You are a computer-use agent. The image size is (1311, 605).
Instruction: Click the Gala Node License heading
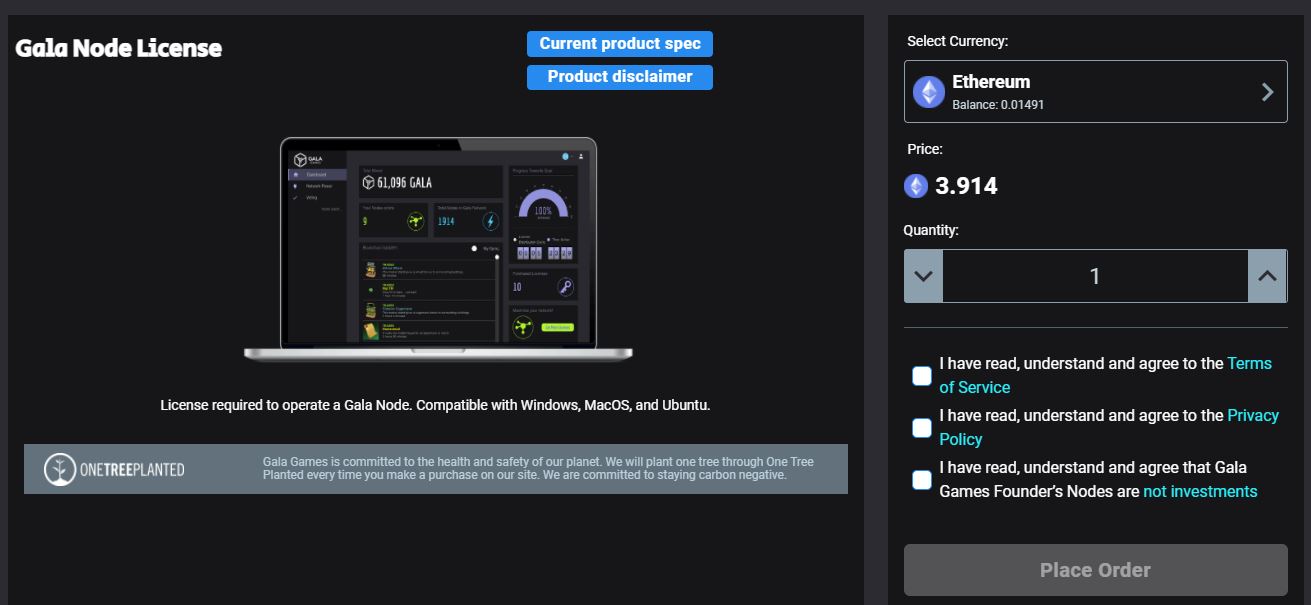tap(118, 48)
